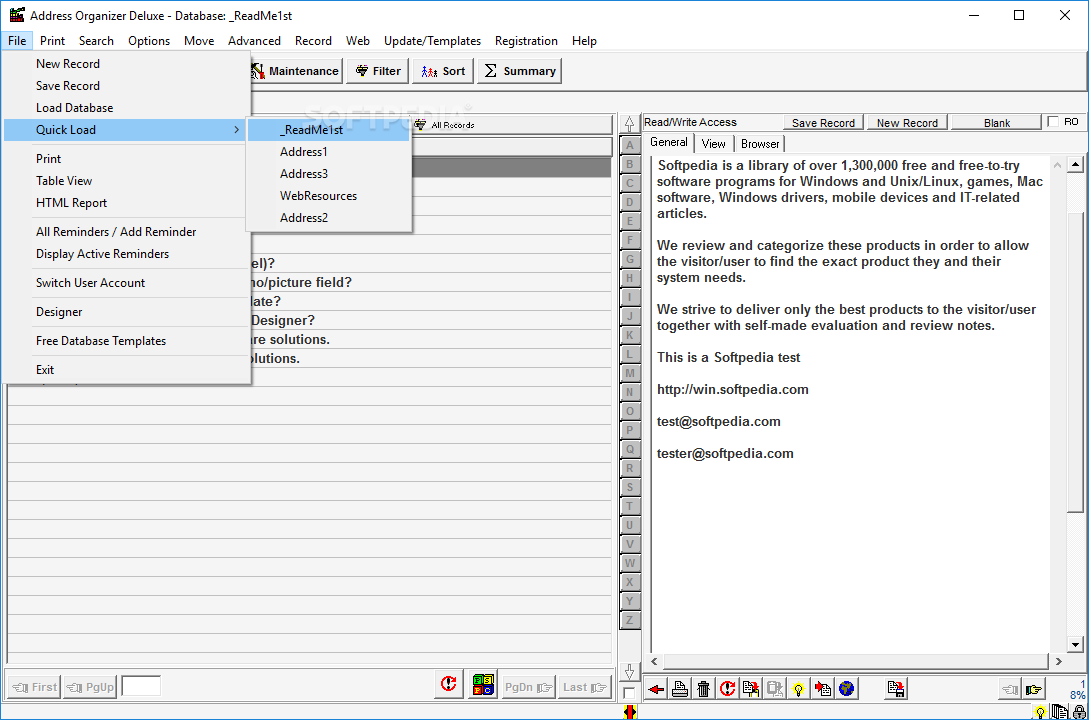Click the PgDn navigation button

(x=528, y=687)
